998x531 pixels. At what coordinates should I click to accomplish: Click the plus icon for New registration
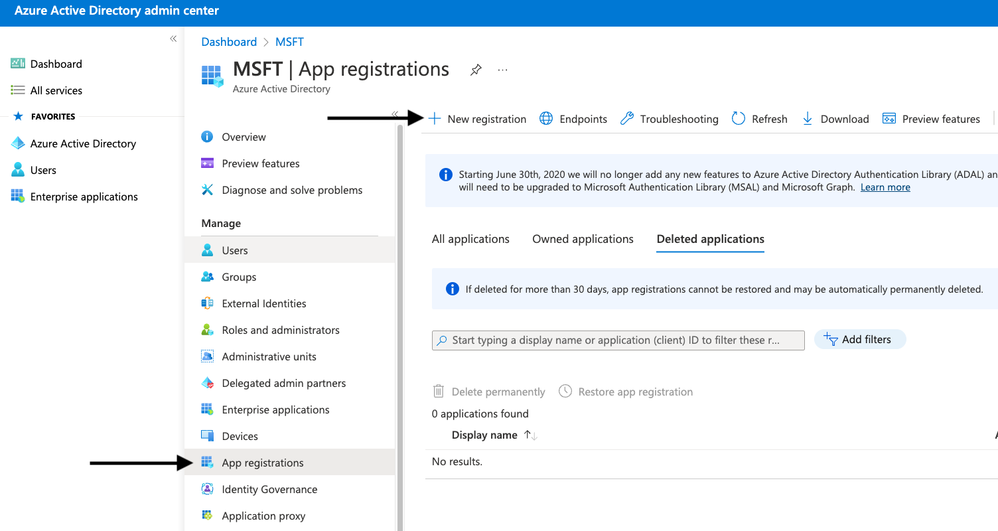point(435,118)
